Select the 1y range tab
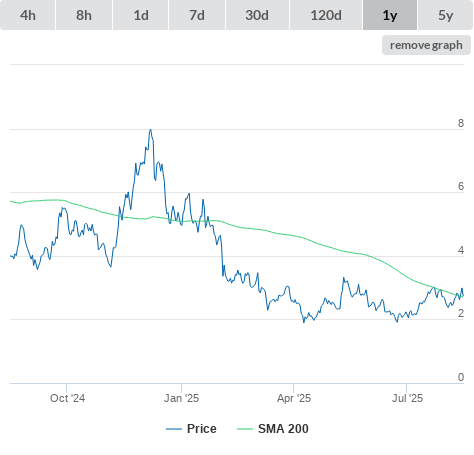Viewport: 474px width, 455px height. [390, 15]
